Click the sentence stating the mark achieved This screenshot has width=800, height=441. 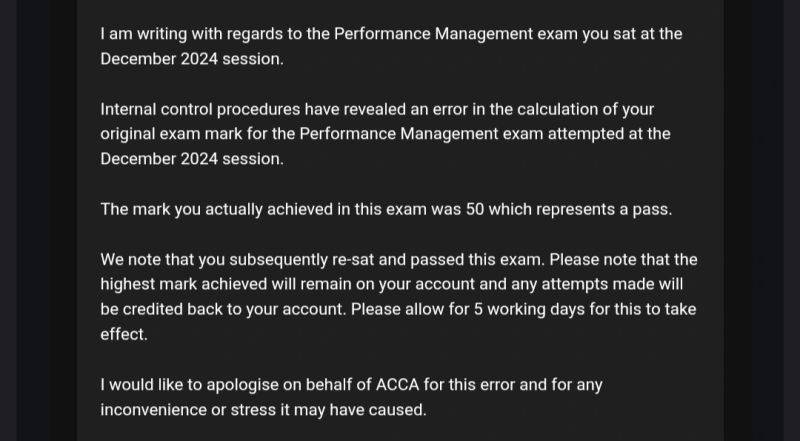(387, 210)
